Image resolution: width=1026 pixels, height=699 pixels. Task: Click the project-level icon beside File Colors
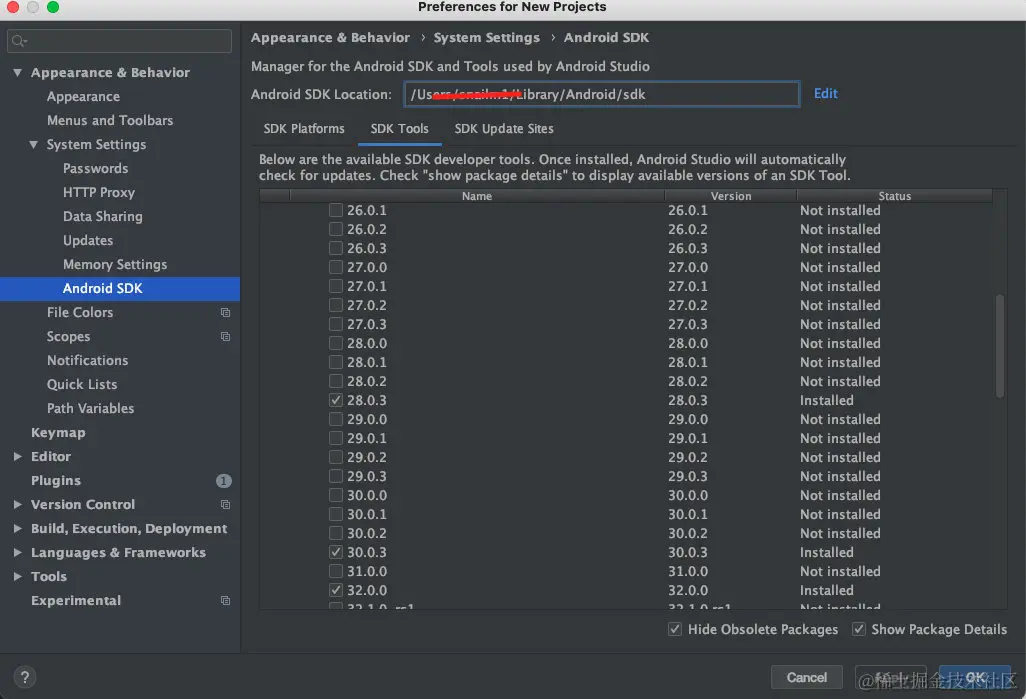pyautogui.click(x=225, y=313)
